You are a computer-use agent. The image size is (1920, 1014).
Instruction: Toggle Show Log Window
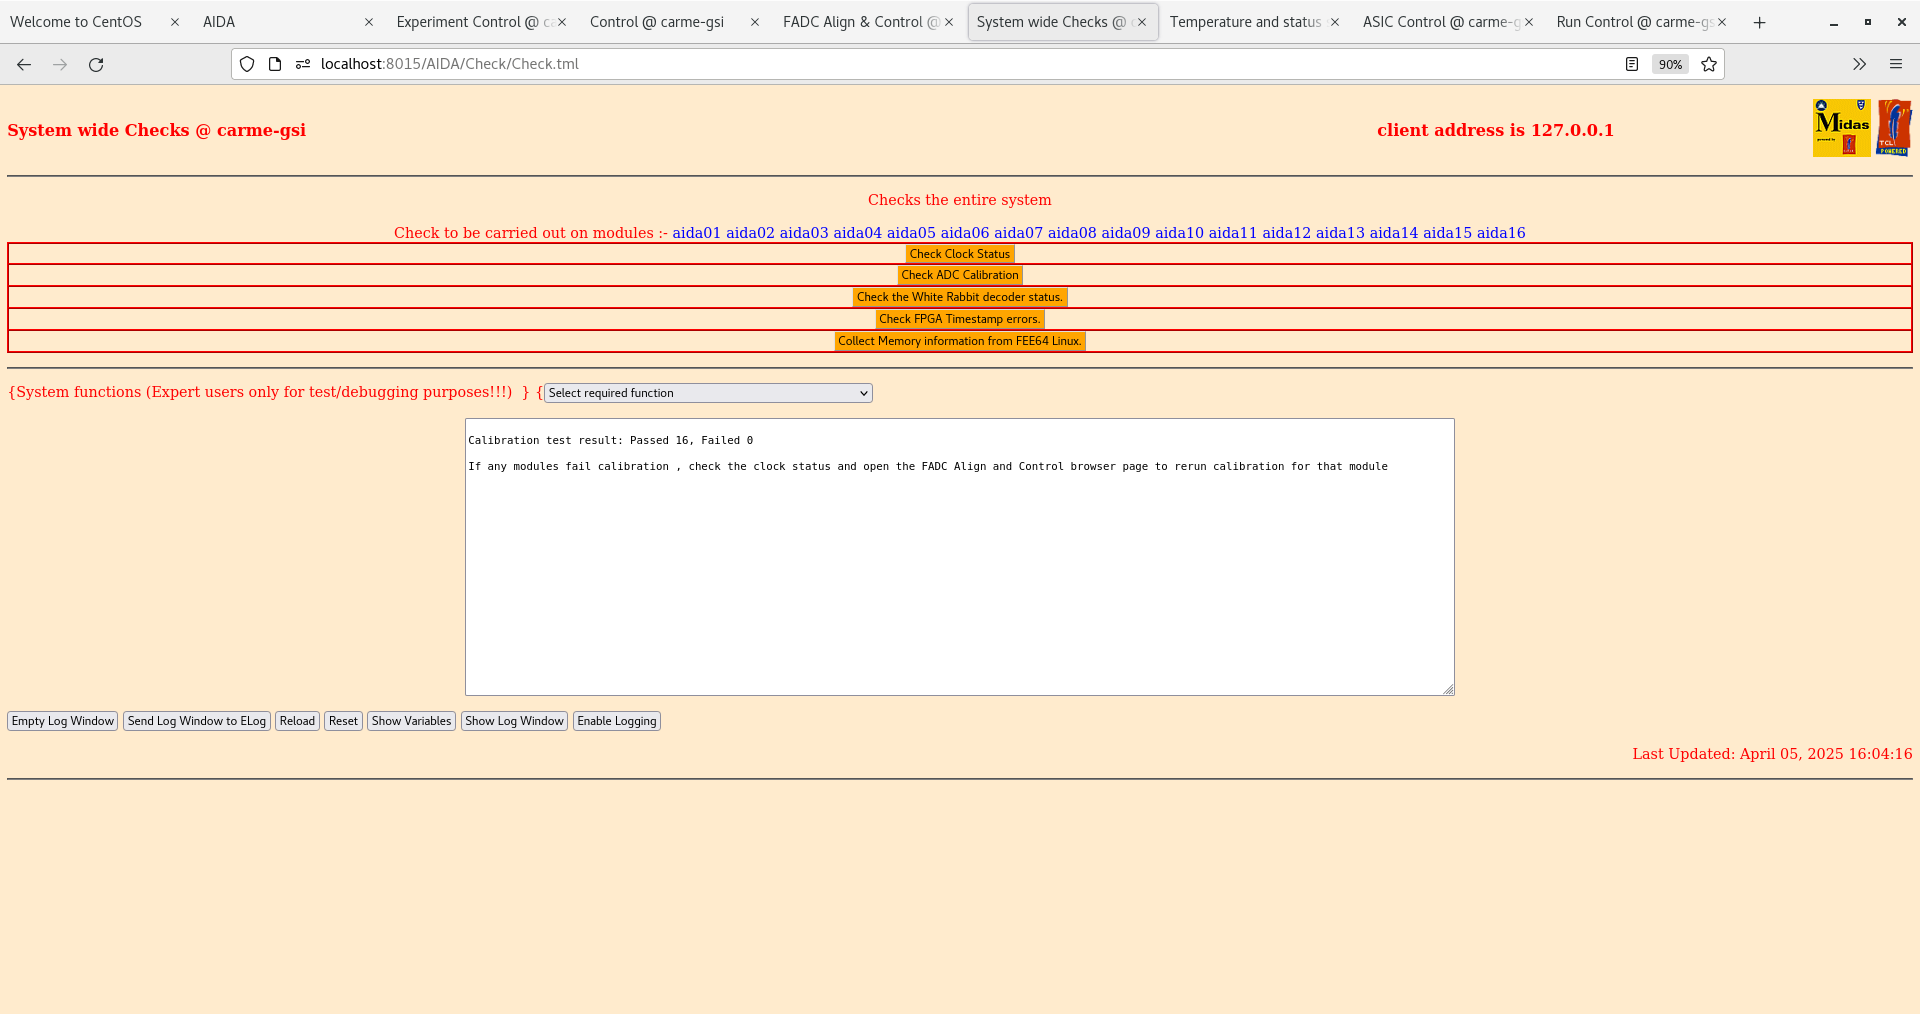(x=514, y=720)
